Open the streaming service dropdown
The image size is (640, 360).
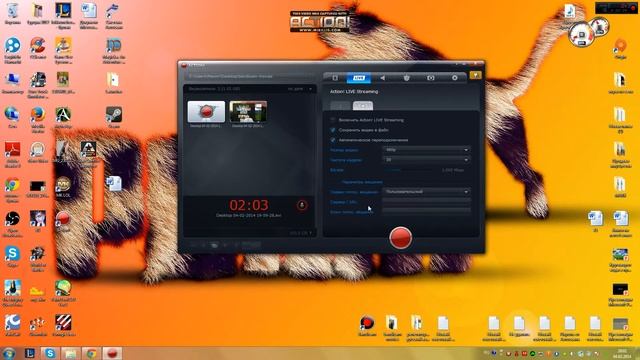click(x=427, y=191)
